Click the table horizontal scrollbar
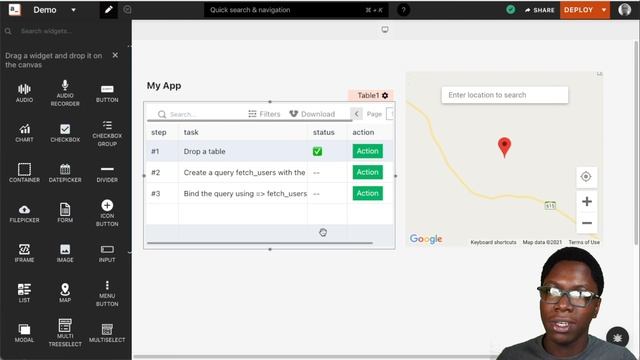The image size is (640, 360). coord(260,243)
